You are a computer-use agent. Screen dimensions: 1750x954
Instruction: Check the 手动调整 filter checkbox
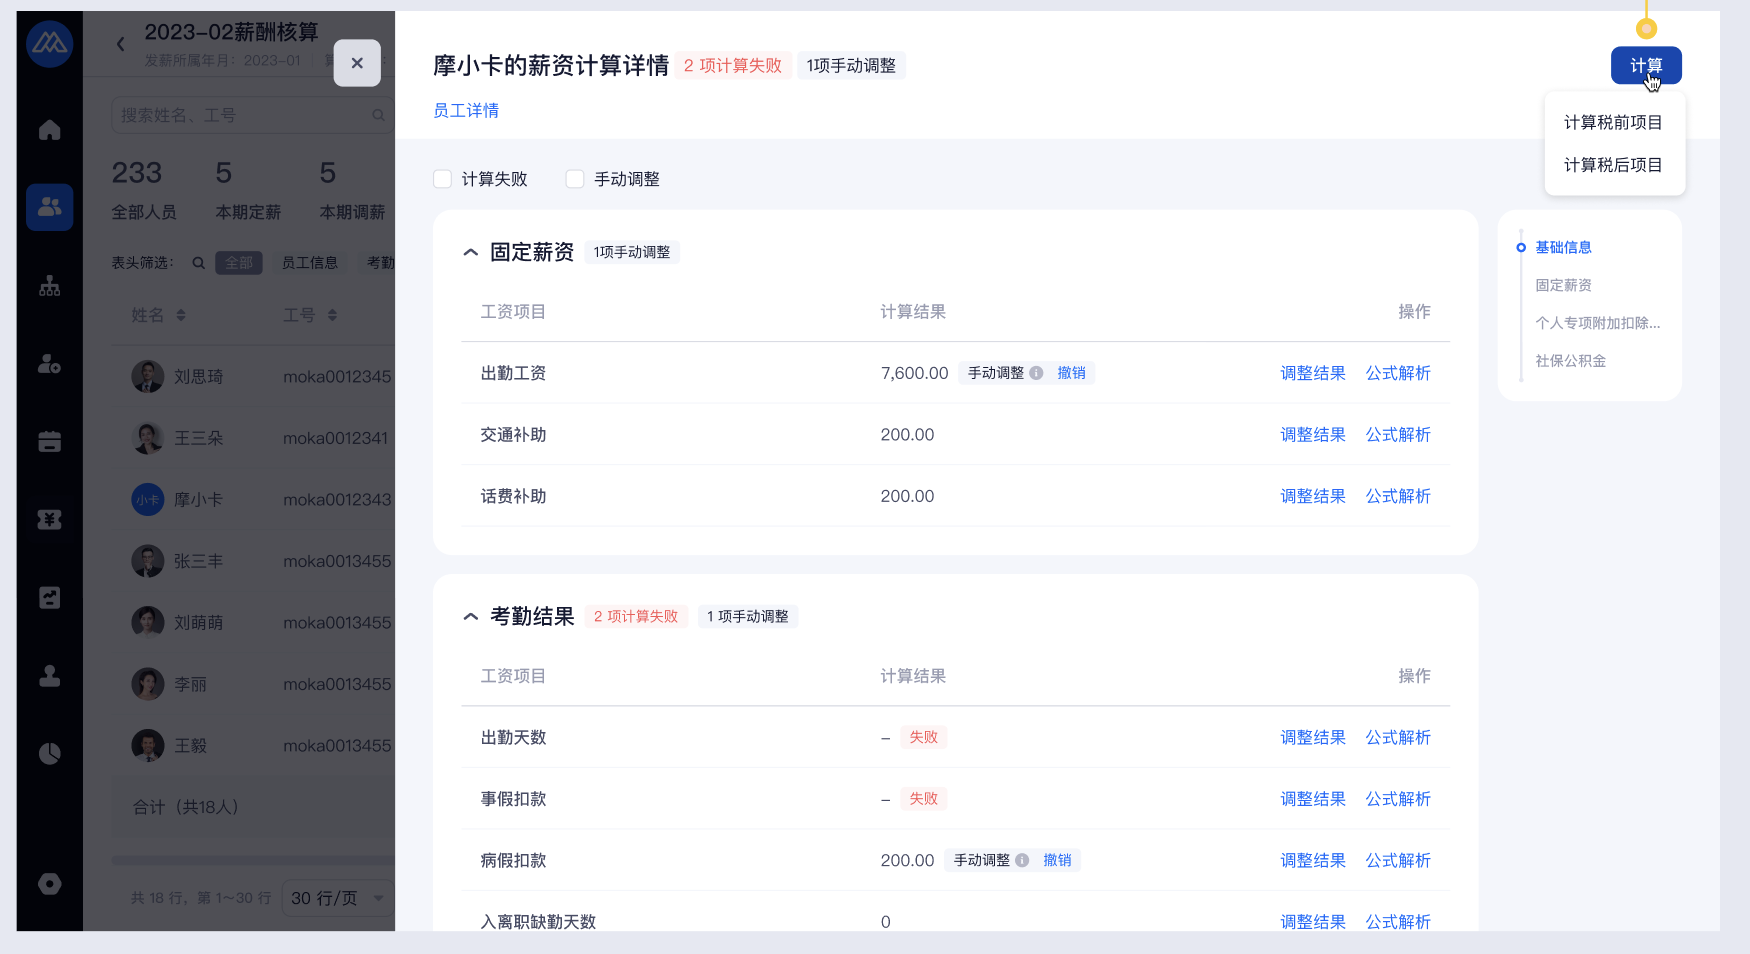point(575,179)
